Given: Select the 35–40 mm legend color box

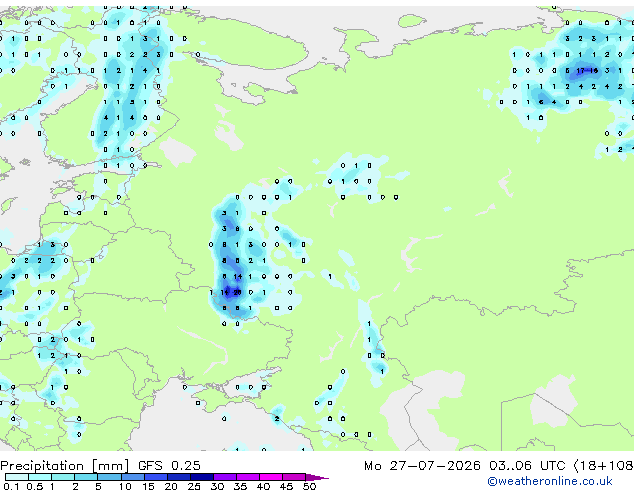Looking at the screenshot, I should coord(247,477).
